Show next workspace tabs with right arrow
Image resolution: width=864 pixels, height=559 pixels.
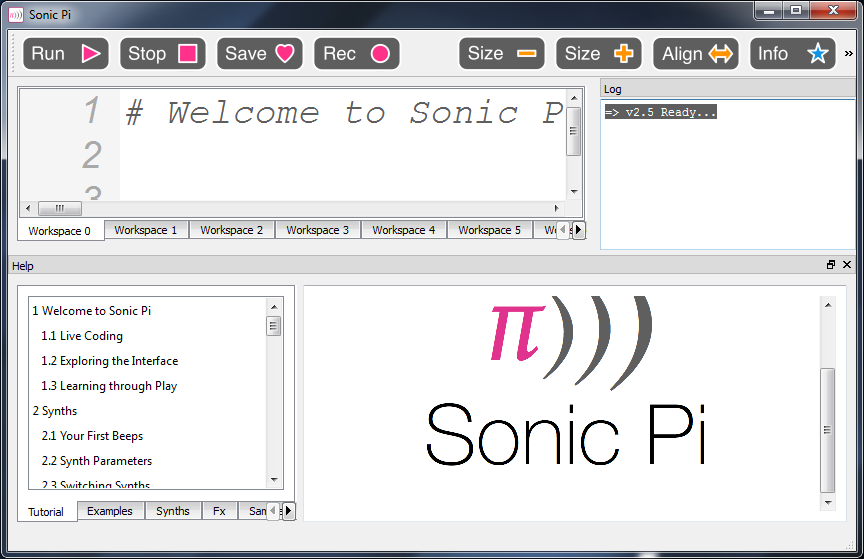pos(578,229)
